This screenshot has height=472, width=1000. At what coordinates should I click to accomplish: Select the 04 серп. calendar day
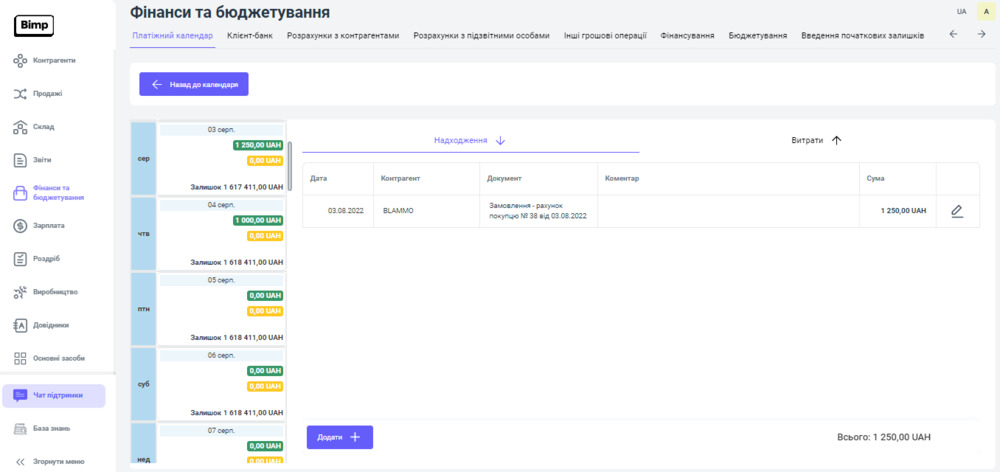pyautogui.click(x=220, y=205)
